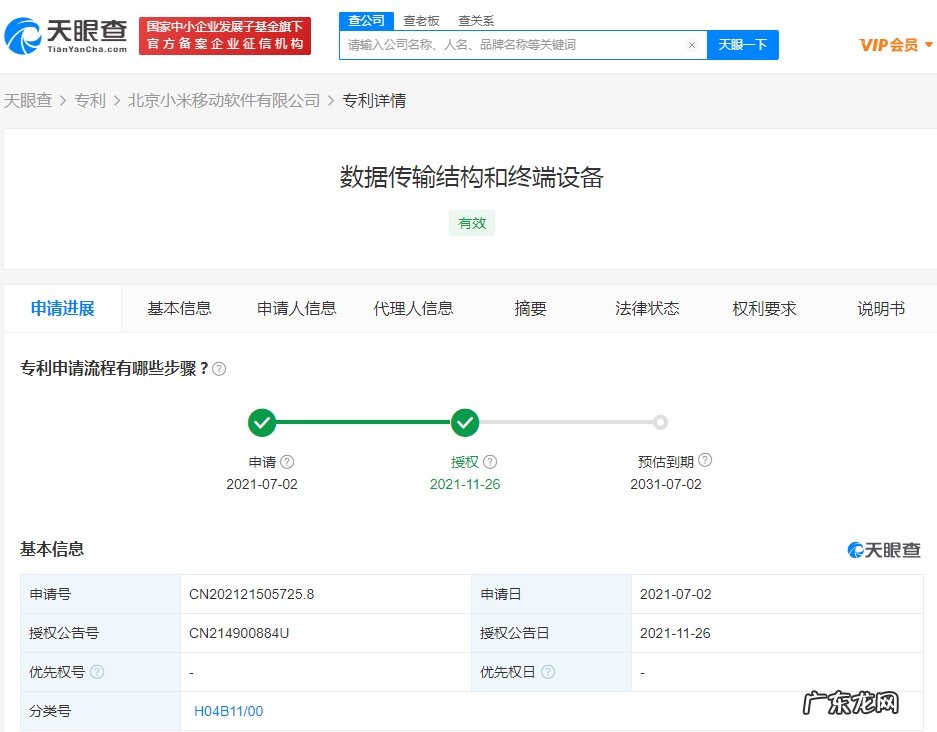
Task: Open the H04B11/00 classification link
Action: (227, 711)
